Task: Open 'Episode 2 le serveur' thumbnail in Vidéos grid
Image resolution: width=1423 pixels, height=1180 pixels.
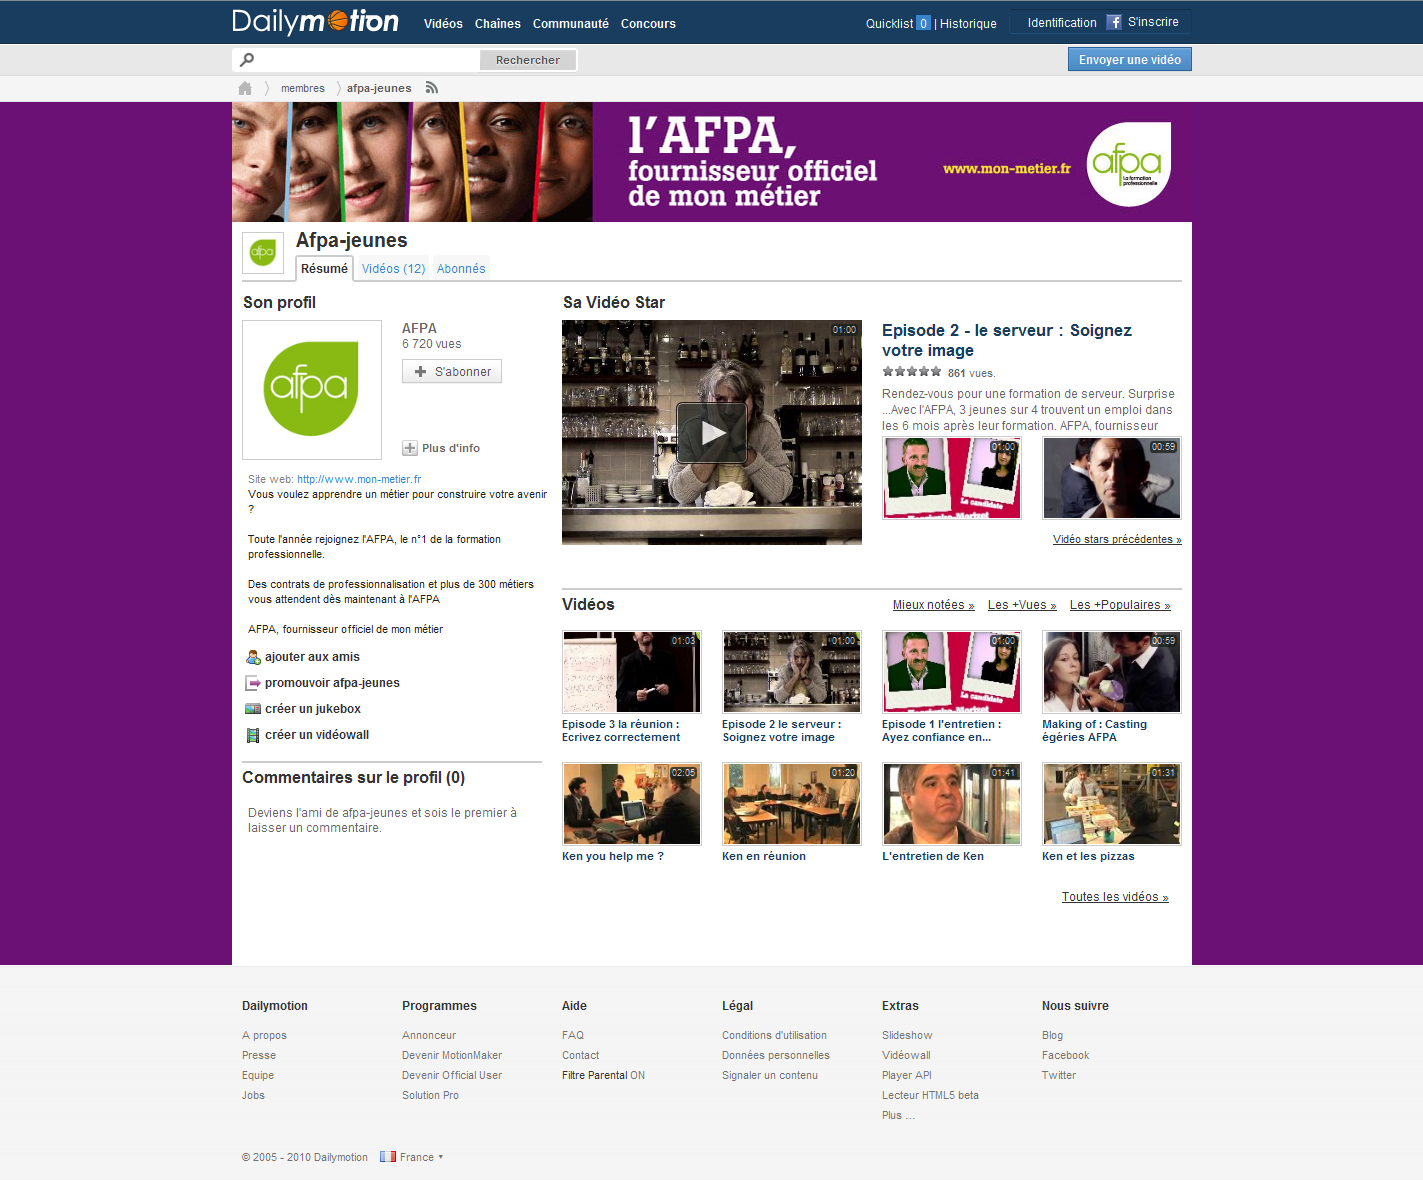Action: (792, 671)
